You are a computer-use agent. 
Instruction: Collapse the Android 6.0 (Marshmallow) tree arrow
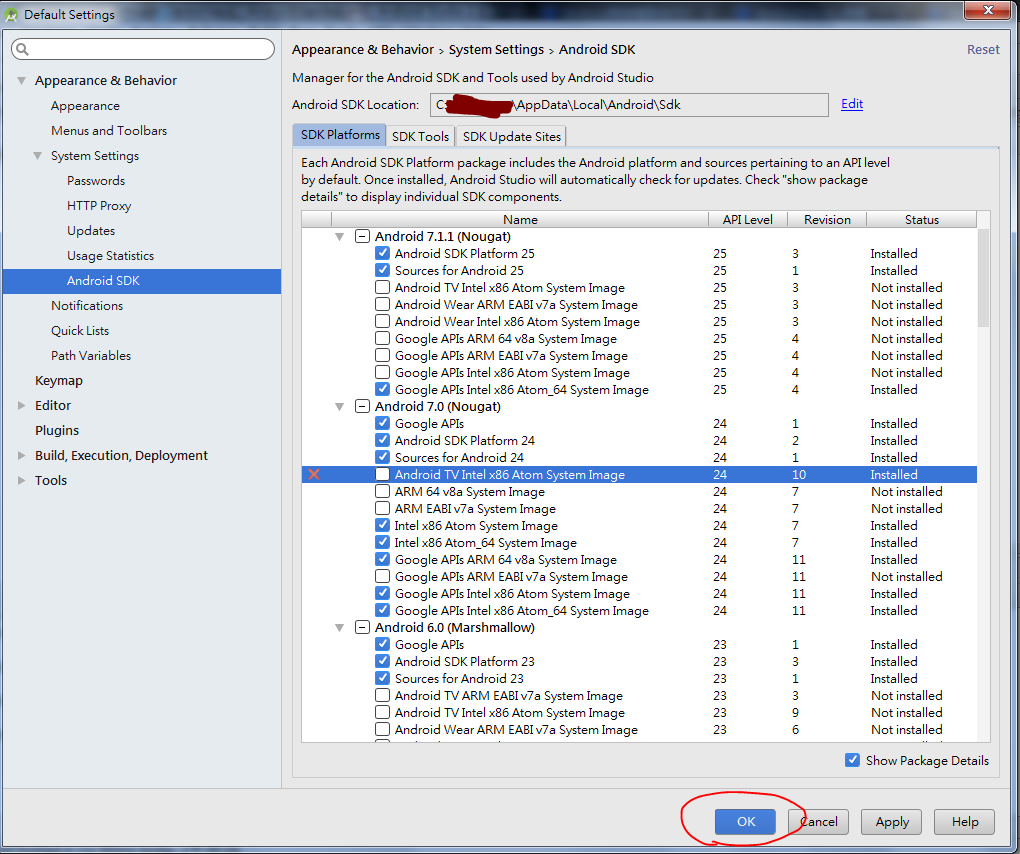point(340,628)
